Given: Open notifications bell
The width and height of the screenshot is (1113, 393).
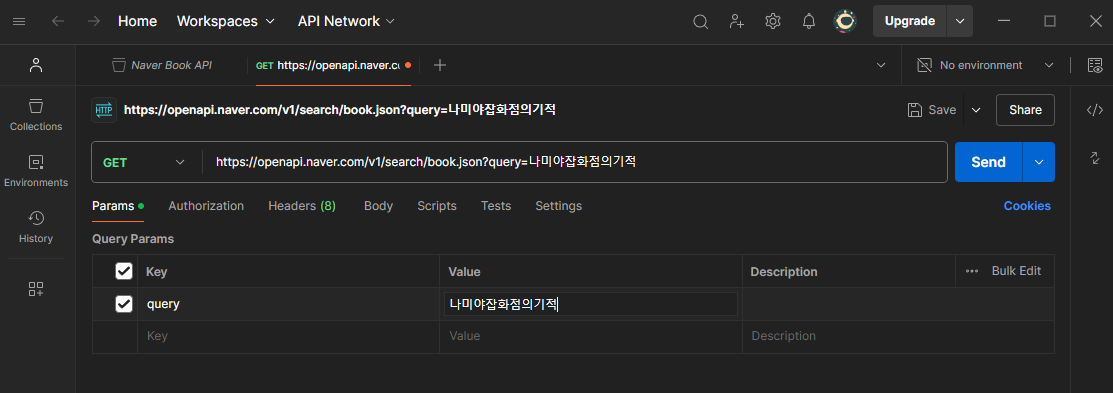Looking at the screenshot, I should click(808, 21).
